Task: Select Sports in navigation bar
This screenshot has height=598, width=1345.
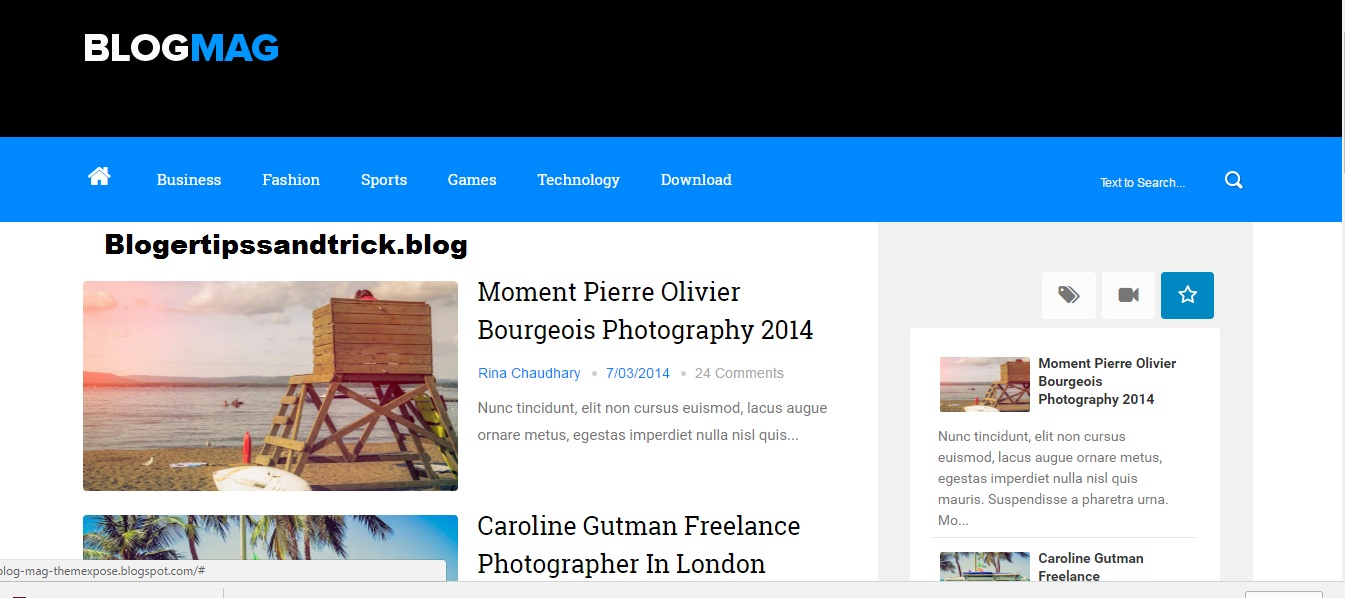Action: click(384, 180)
